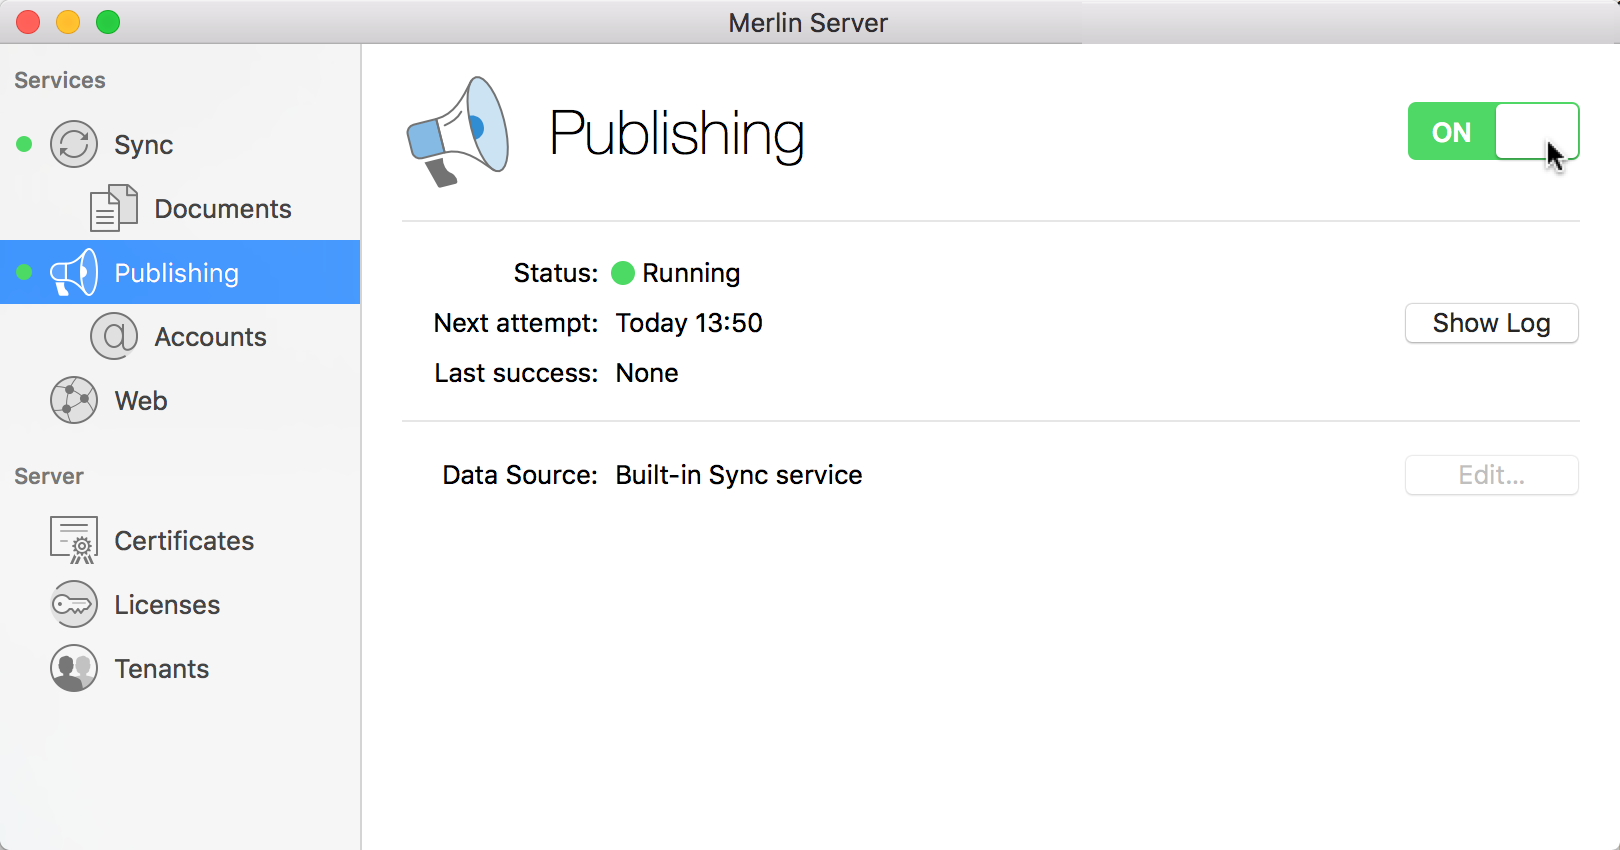The height and width of the screenshot is (850, 1620).
Task: Click the Documents pages icon
Action: click(114, 208)
